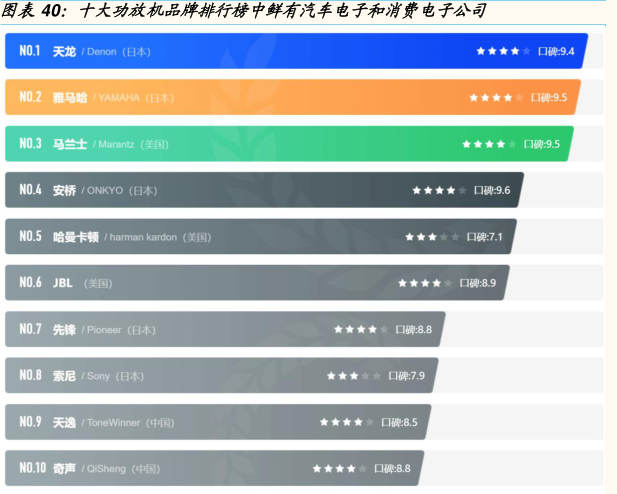Click the star rating on the harman kardon row

pos(432,237)
